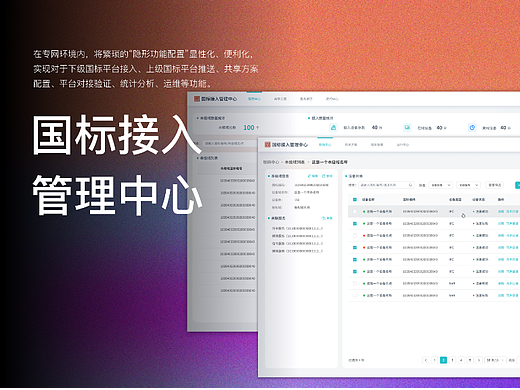
Task: Focus the device search input in front window
Action: coord(386,185)
